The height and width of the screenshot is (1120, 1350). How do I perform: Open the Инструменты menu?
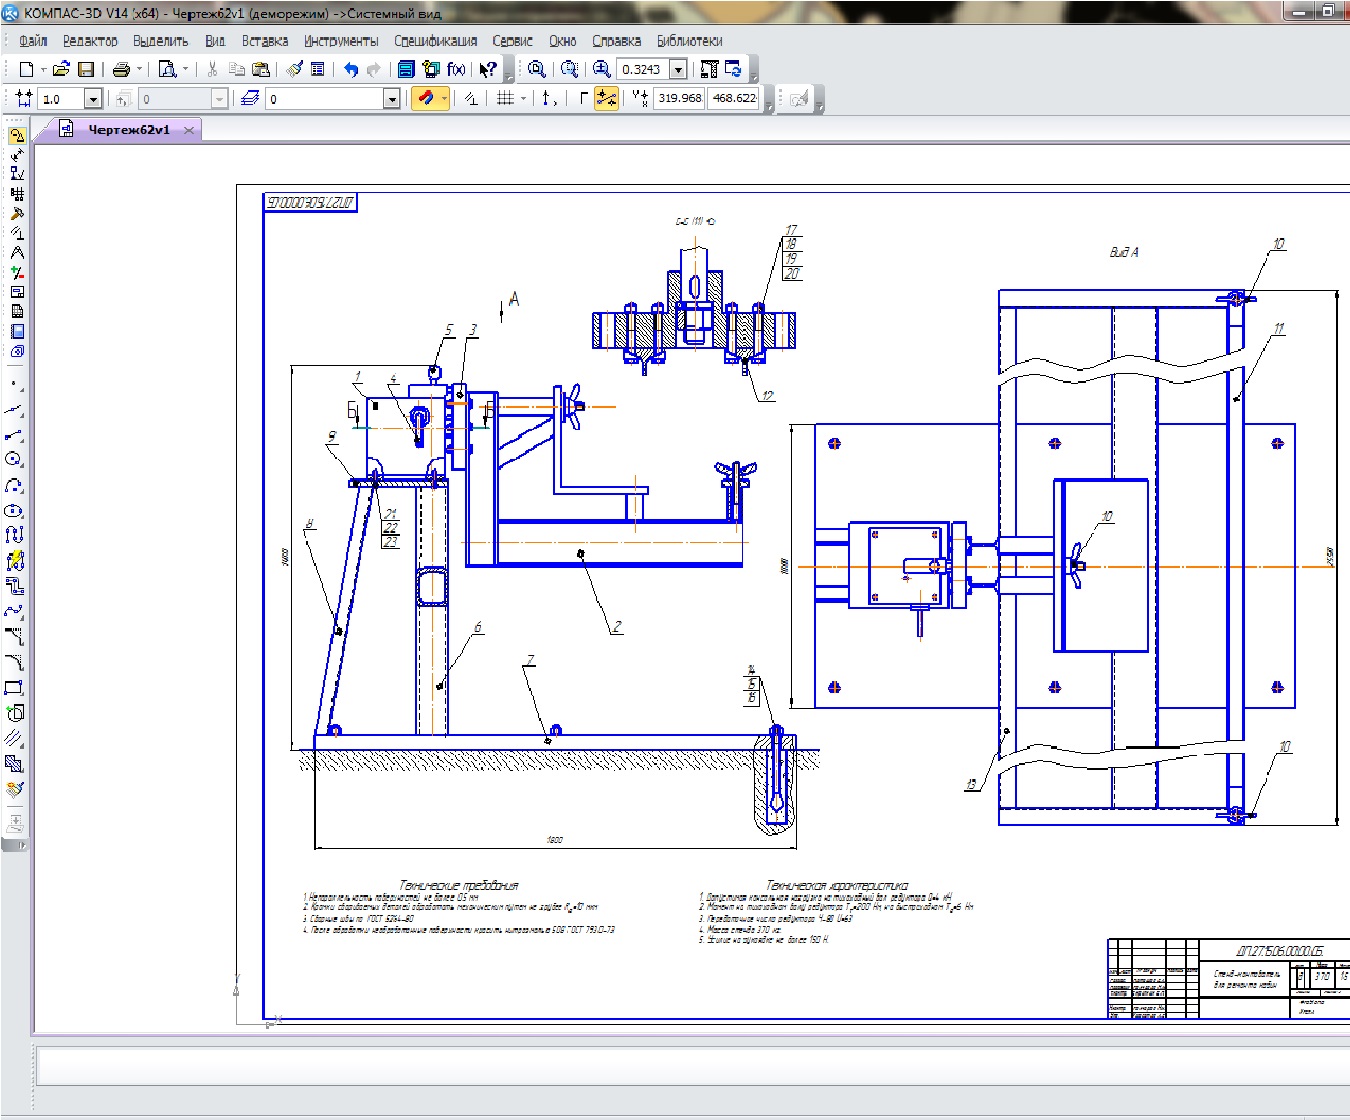pyautogui.click(x=341, y=41)
